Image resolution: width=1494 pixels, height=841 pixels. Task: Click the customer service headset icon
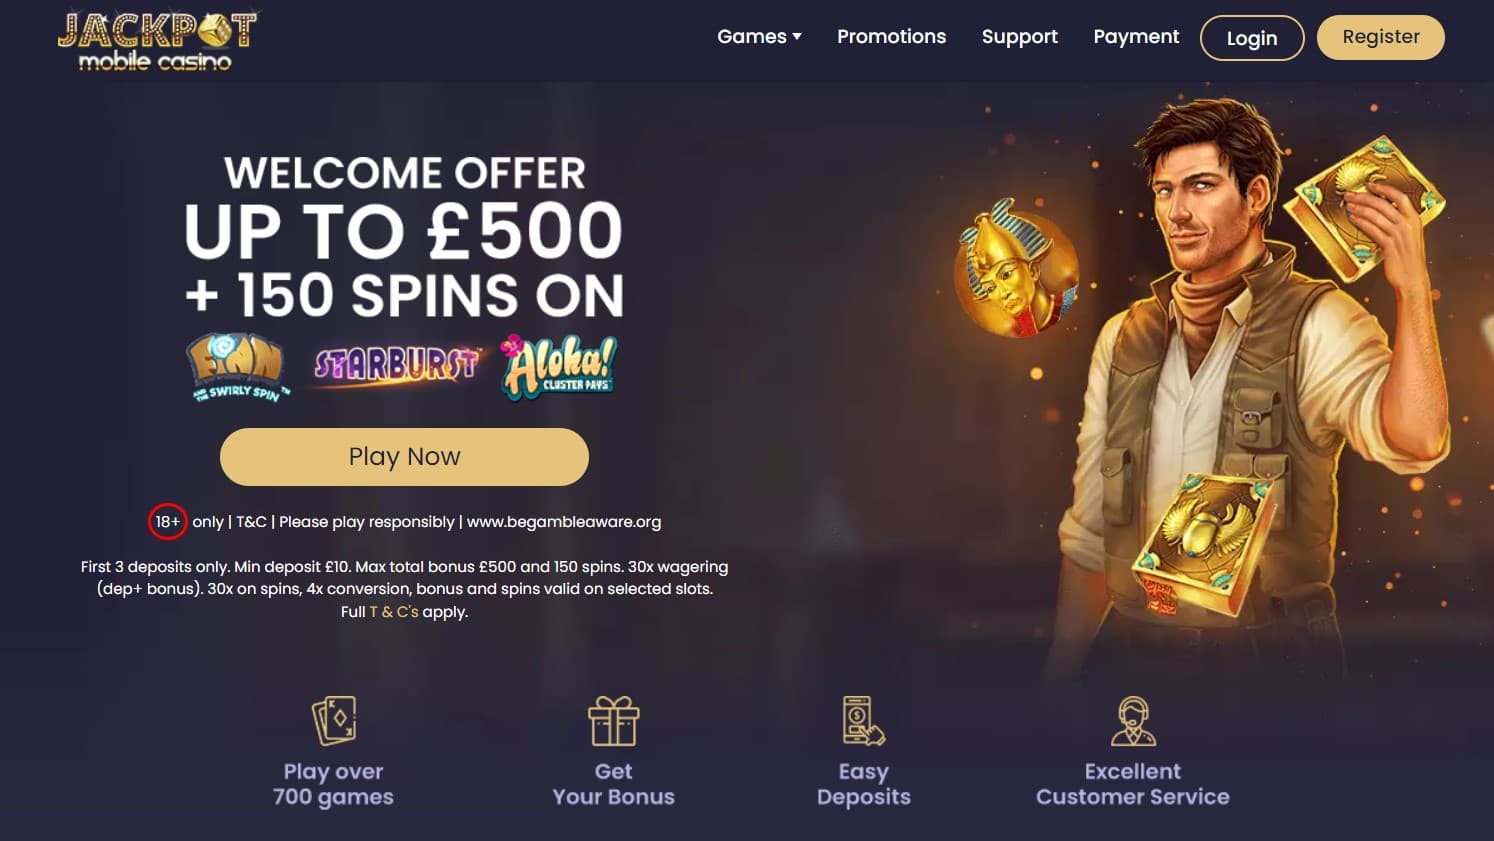(x=1133, y=721)
